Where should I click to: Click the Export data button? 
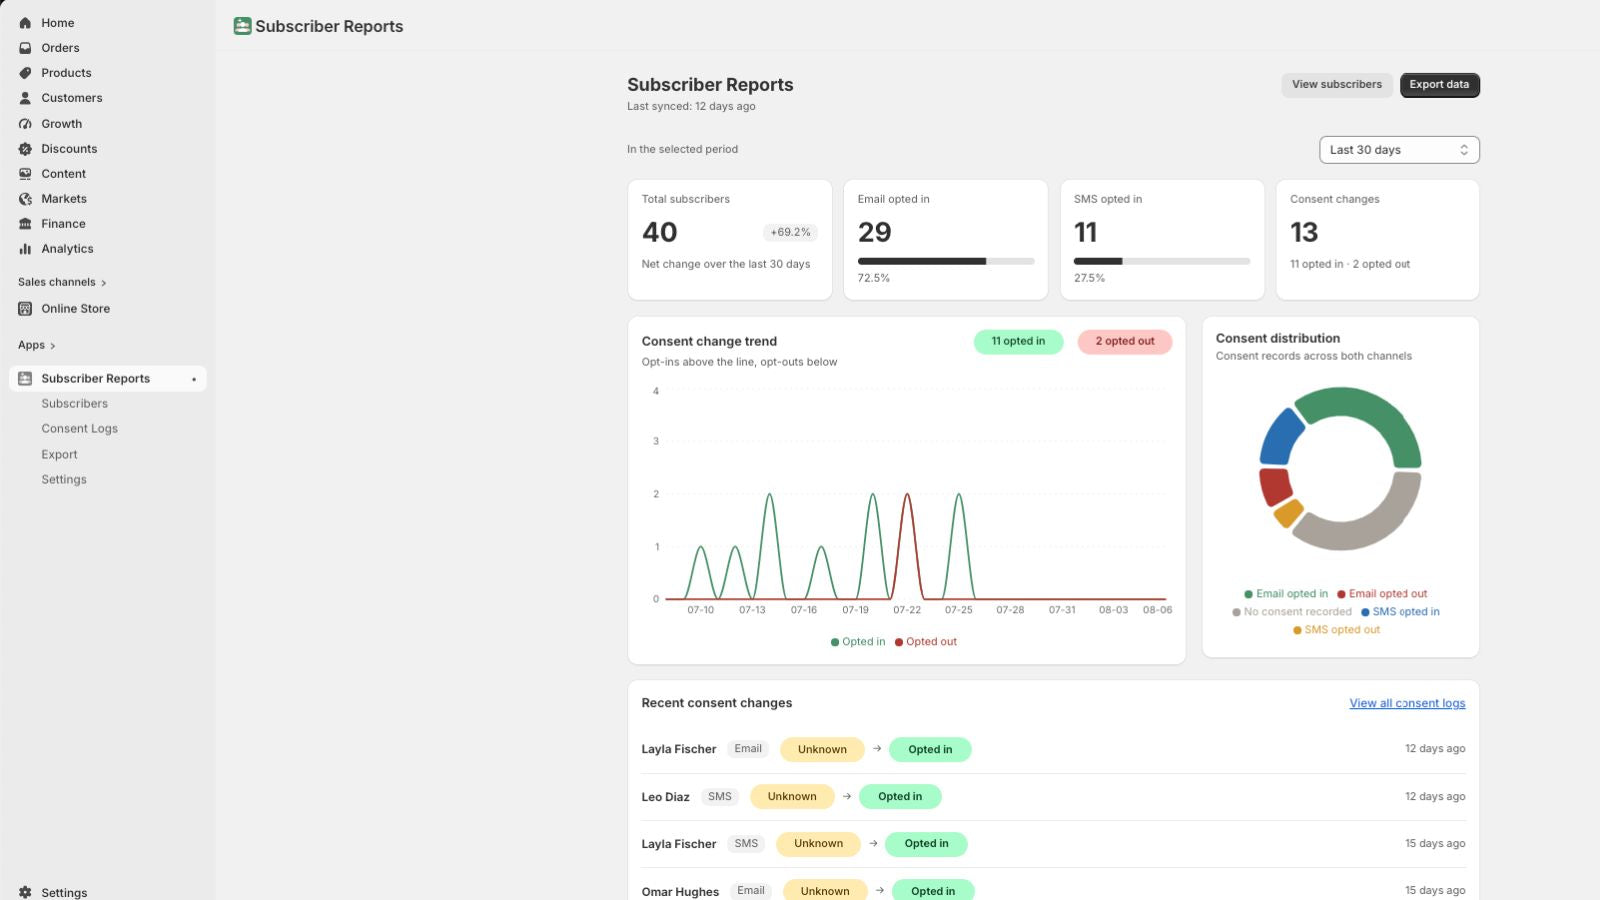pyautogui.click(x=1439, y=85)
